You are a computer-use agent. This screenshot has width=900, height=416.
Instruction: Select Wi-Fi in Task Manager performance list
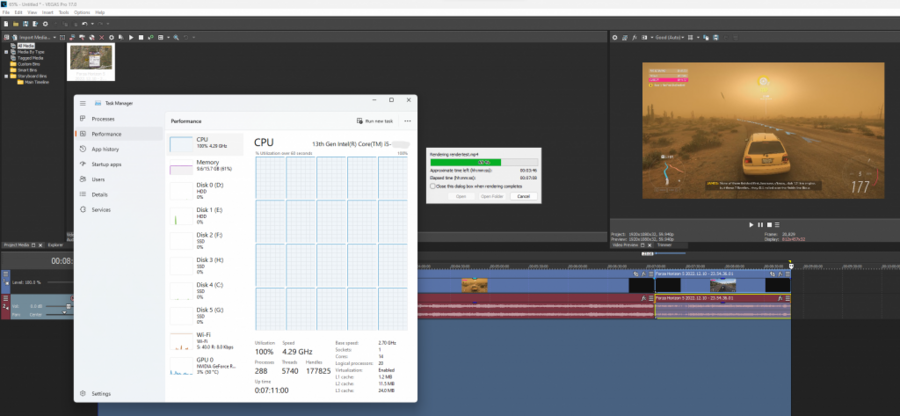pos(204,340)
